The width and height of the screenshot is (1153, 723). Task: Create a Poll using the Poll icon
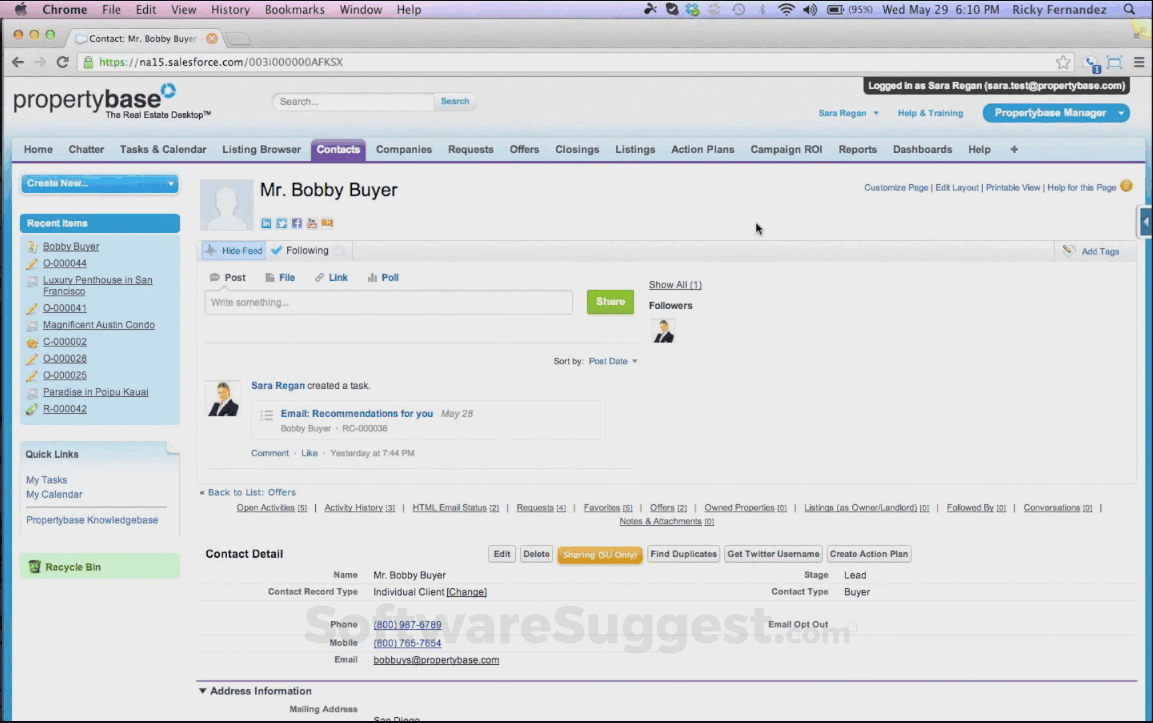[x=383, y=277]
